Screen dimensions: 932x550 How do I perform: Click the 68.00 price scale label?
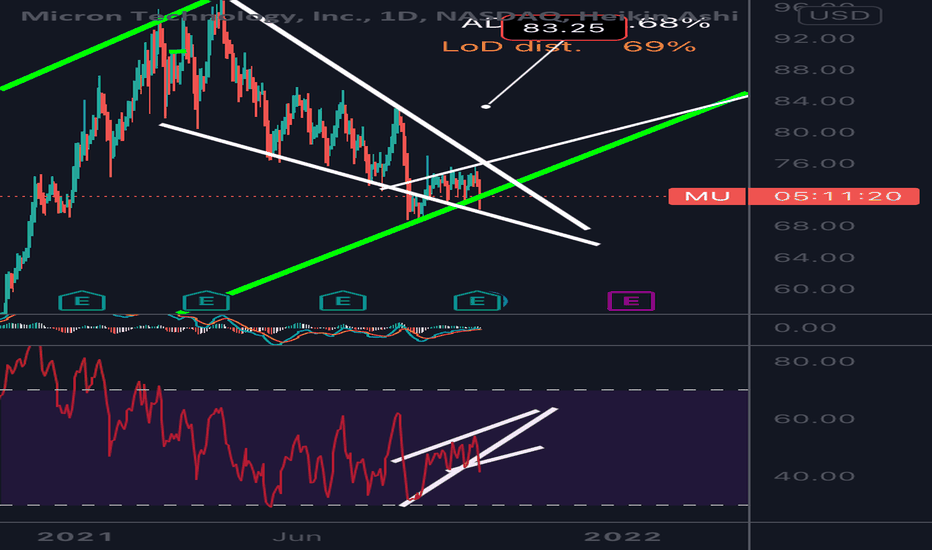(814, 226)
